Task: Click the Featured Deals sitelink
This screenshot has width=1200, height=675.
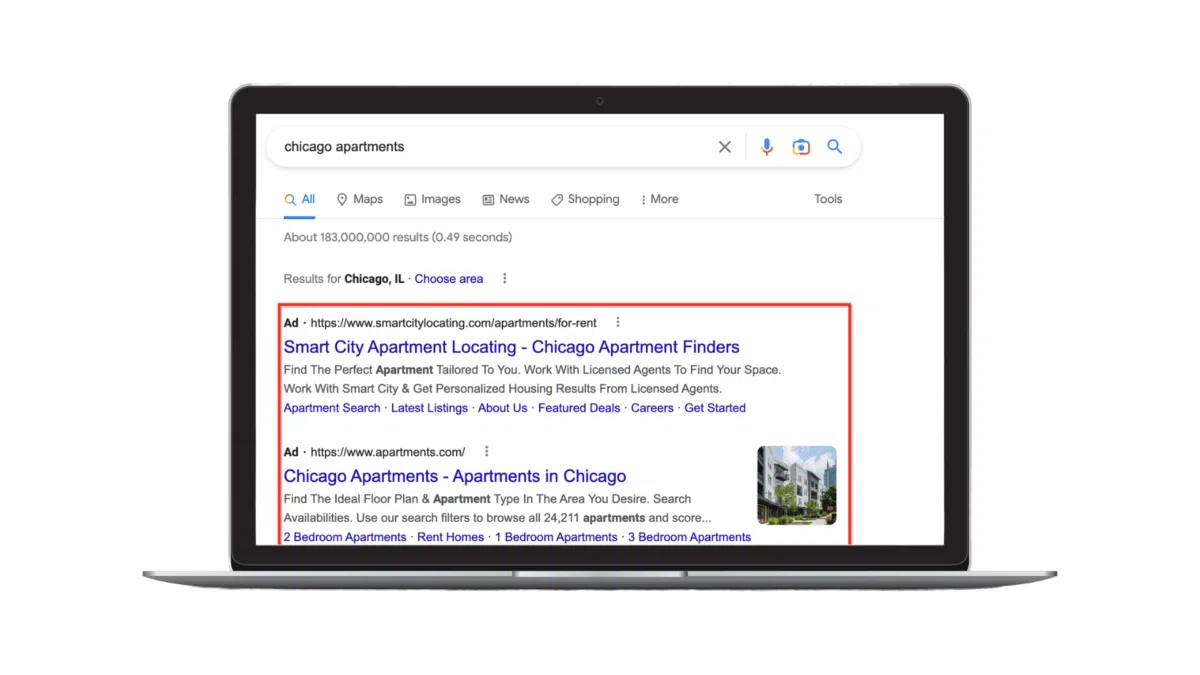Action: pyautogui.click(x=579, y=407)
